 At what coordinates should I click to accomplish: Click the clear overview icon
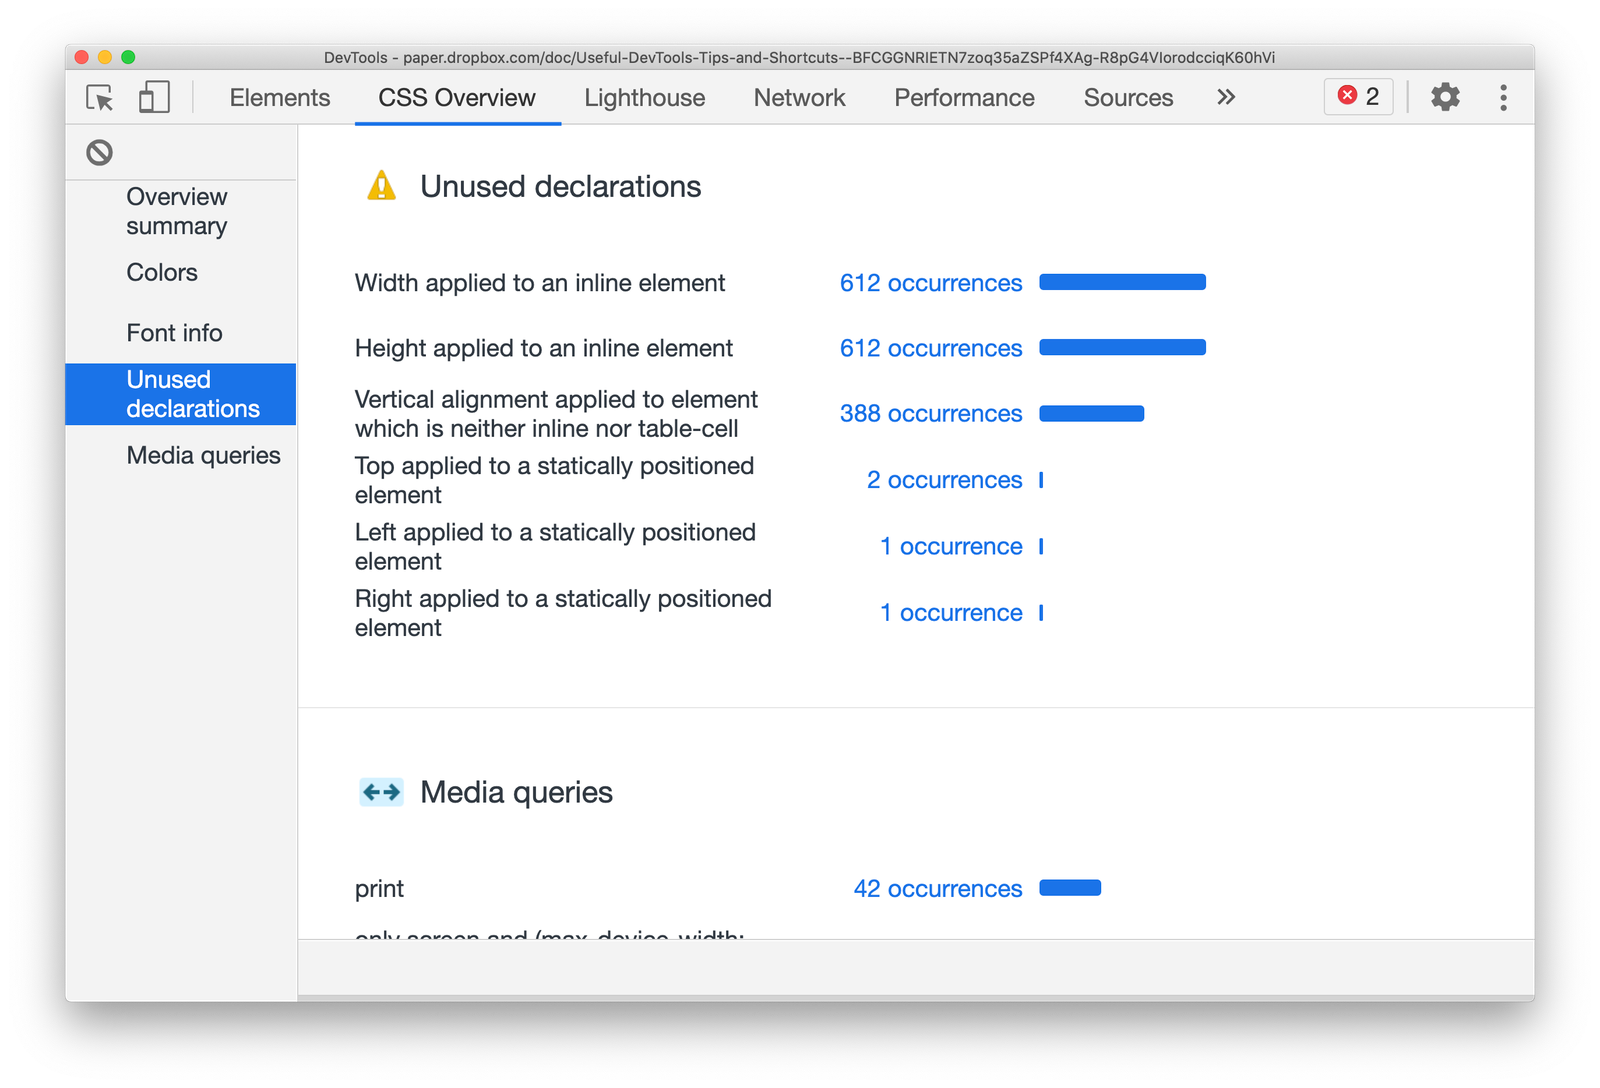tap(99, 152)
